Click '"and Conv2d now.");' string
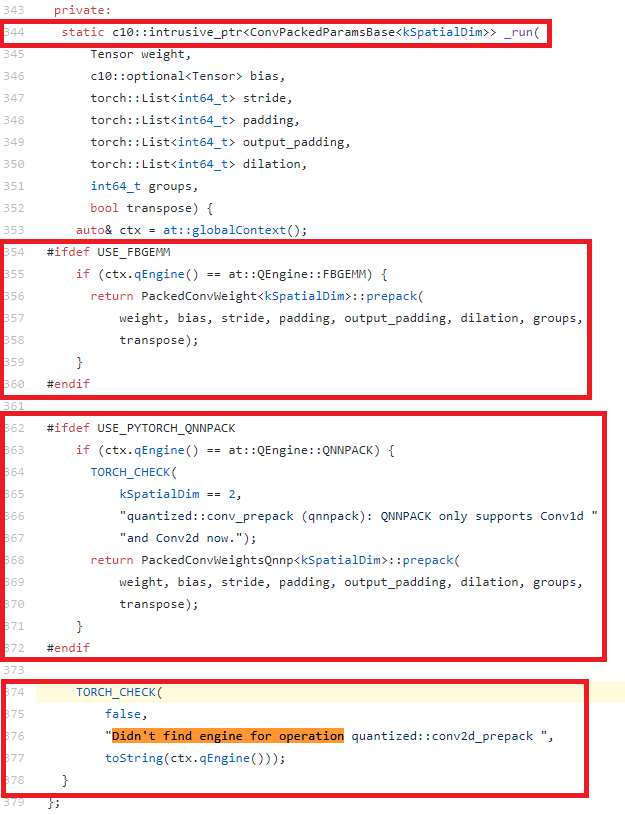The width and height of the screenshot is (625, 815). pos(188,538)
